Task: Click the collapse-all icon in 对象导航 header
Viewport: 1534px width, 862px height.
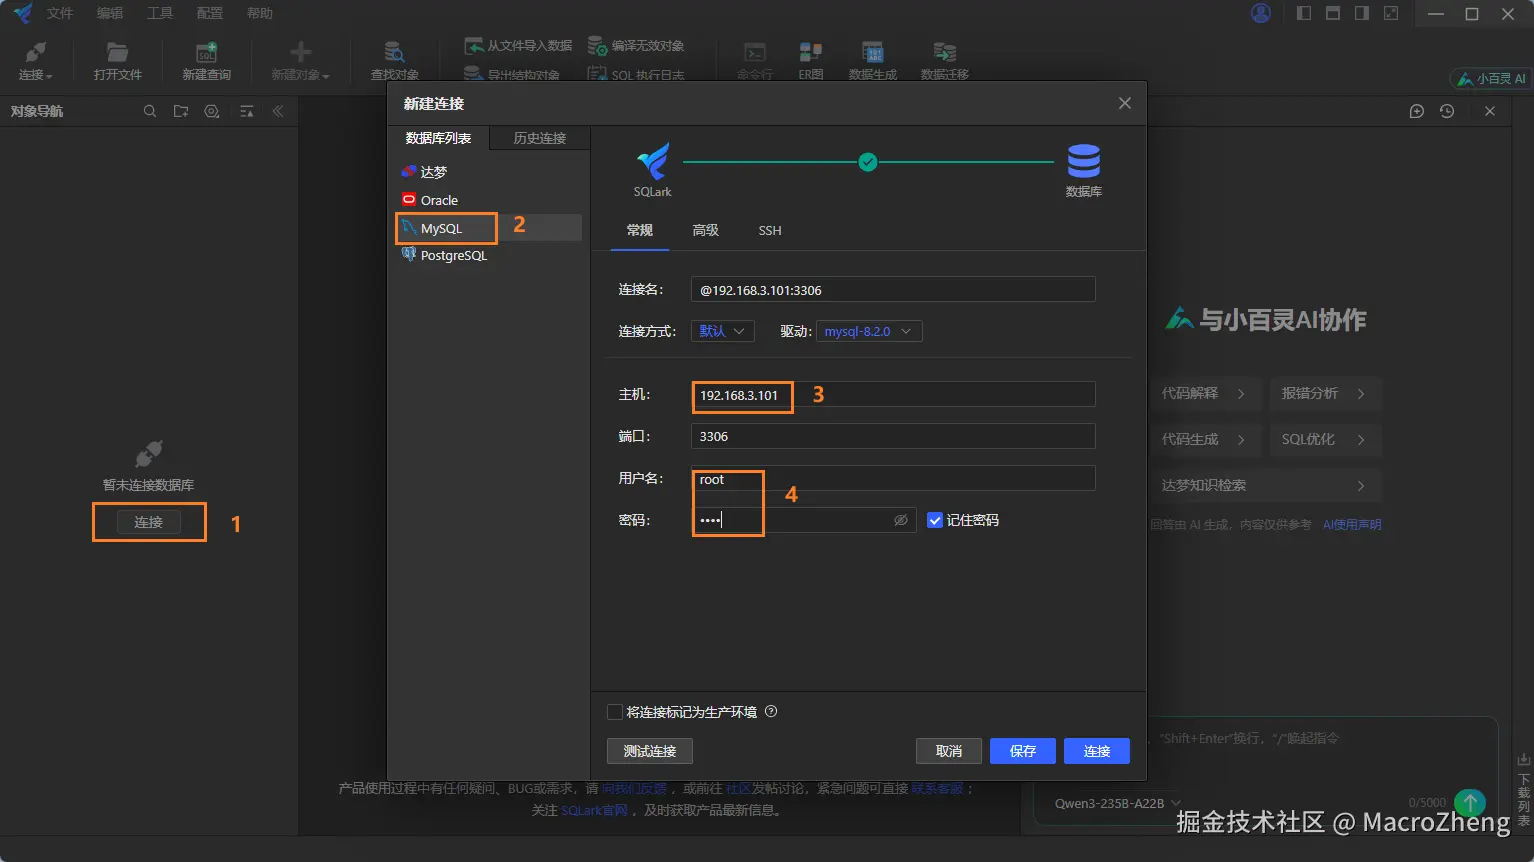Action: [247, 111]
